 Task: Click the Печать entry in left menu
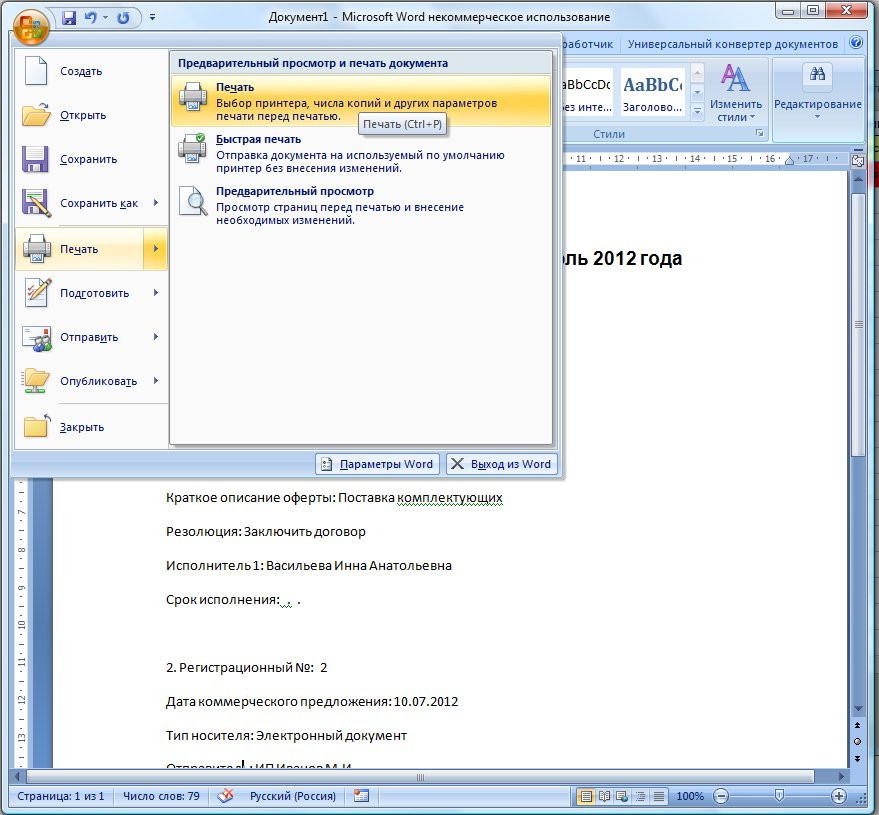(80, 249)
